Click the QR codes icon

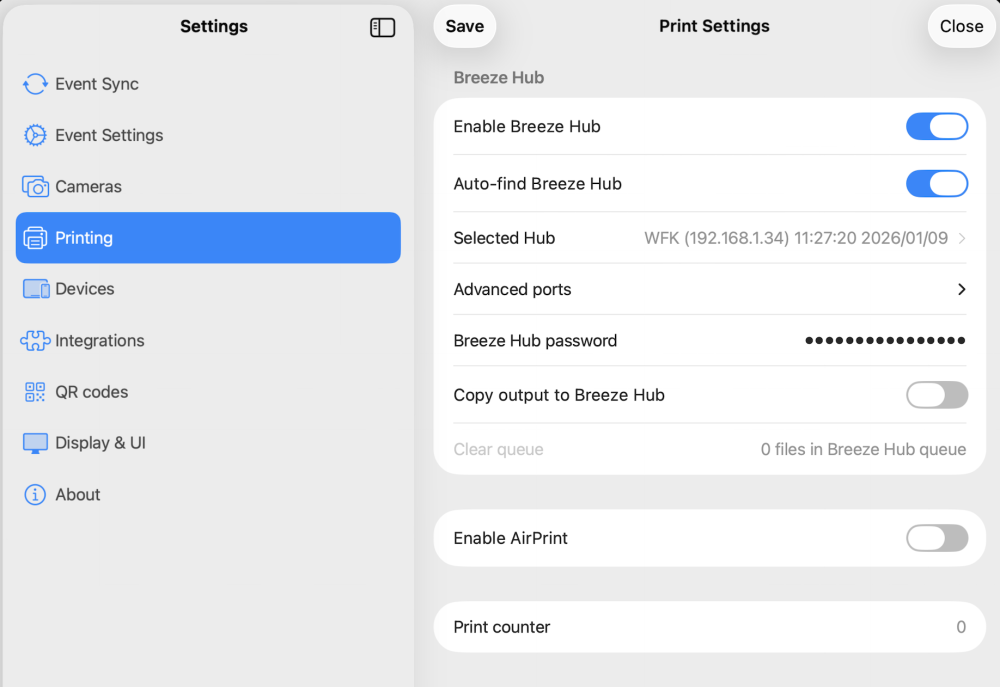pyautogui.click(x=35, y=392)
